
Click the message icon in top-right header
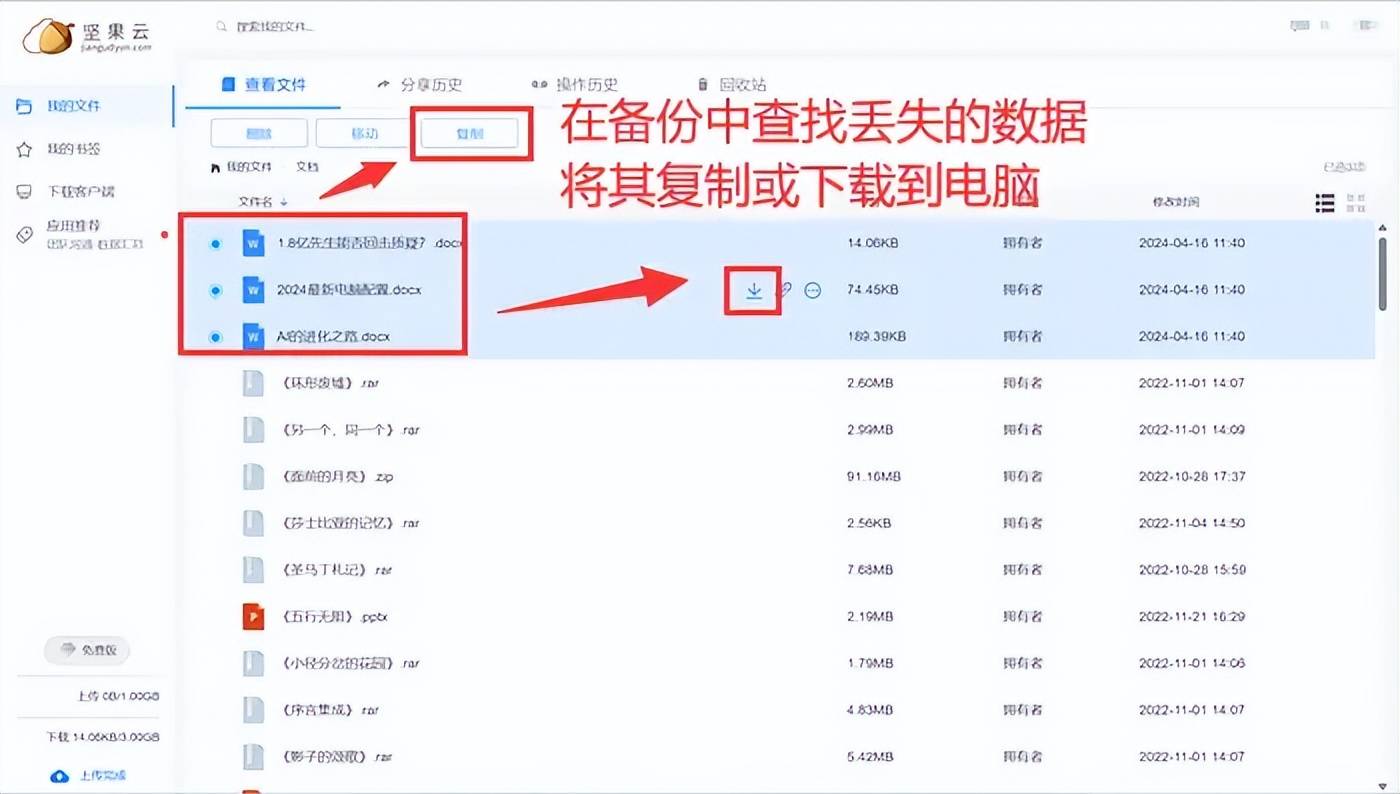[1300, 26]
